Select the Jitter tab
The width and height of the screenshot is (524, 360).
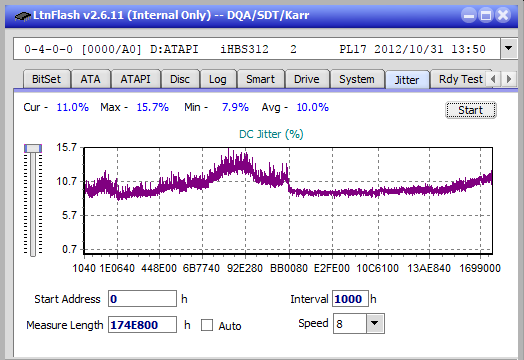point(407,80)
